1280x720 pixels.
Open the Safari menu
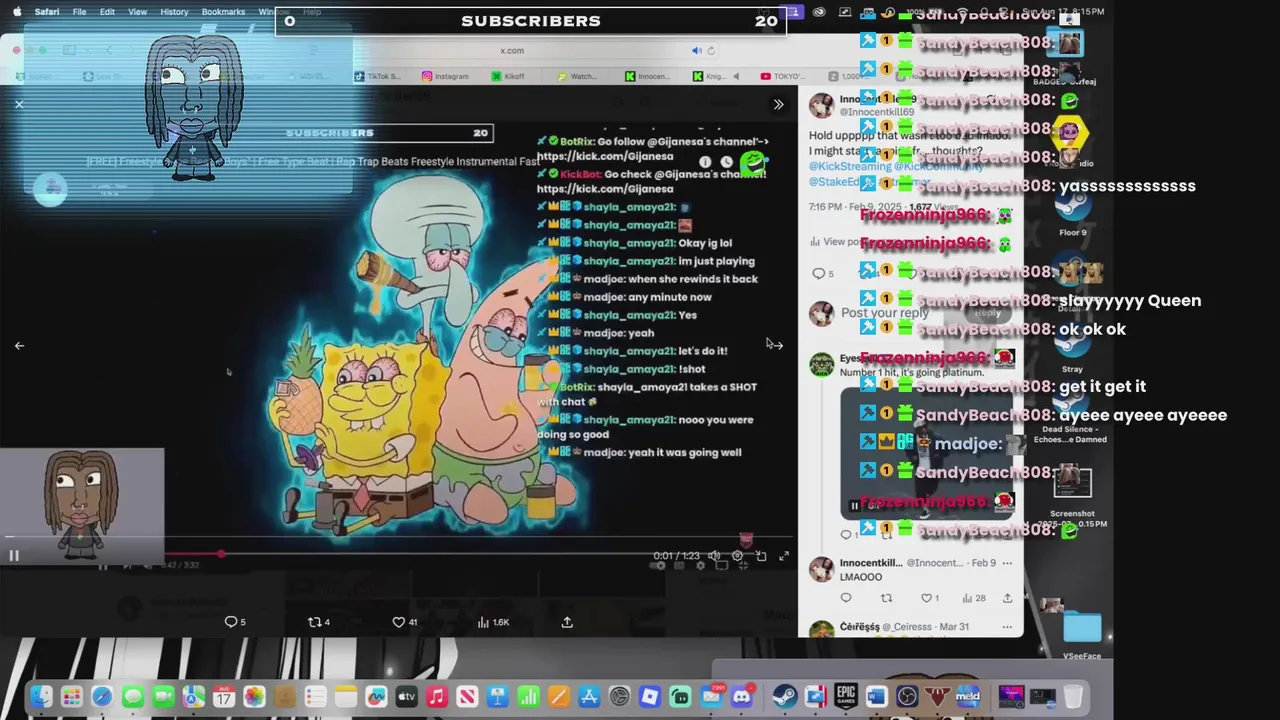(x=46, y=12)
